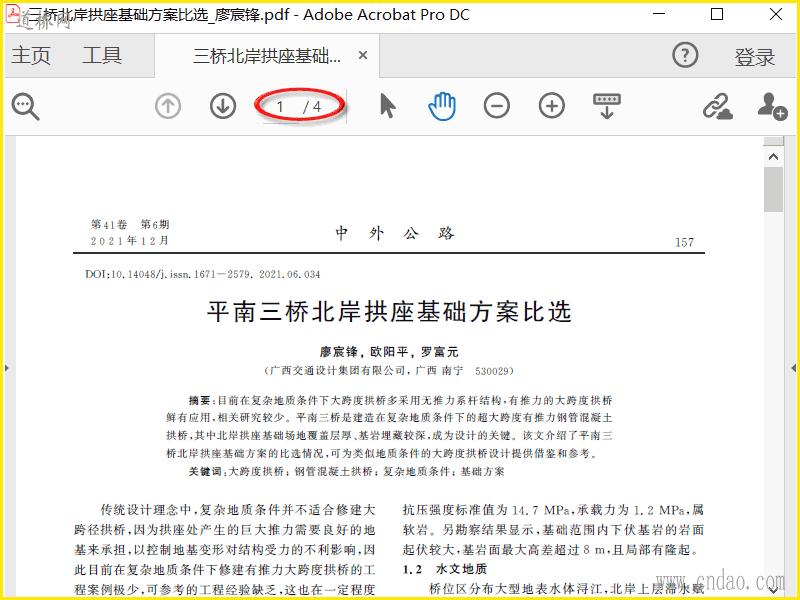This screenshot has height=600, width=800.
Task: Open the scrolling page display options
Action: [x=607, y=106]
